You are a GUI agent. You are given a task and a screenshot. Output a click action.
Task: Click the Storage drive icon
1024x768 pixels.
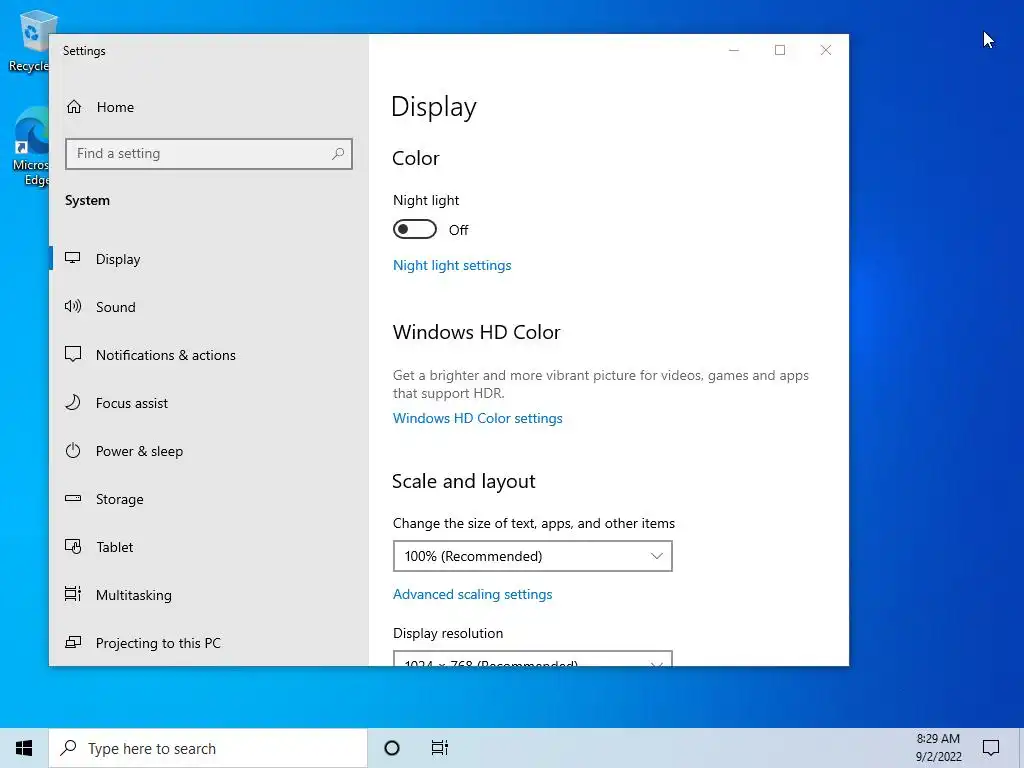point(72,498)
